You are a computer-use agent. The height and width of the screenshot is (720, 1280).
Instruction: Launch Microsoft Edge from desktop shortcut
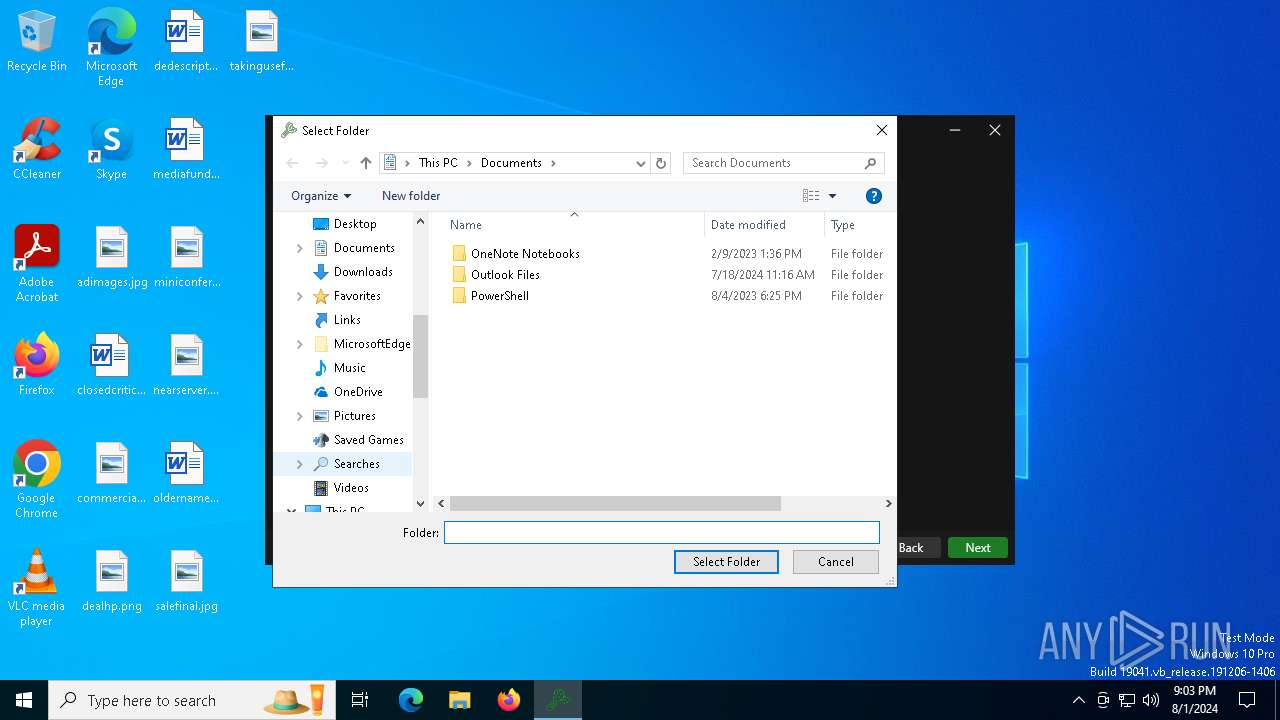(x=111, y=47)
